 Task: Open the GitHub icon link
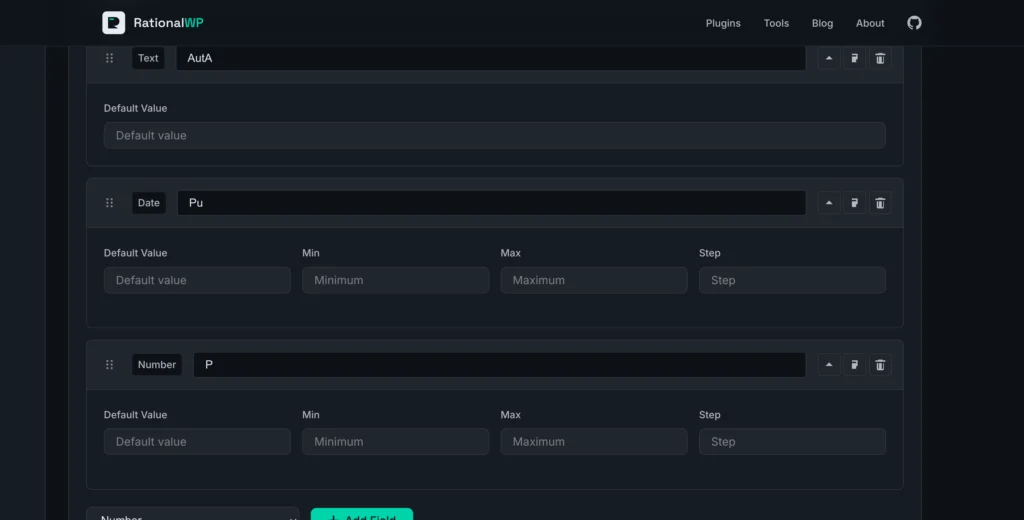pos(914,23)
